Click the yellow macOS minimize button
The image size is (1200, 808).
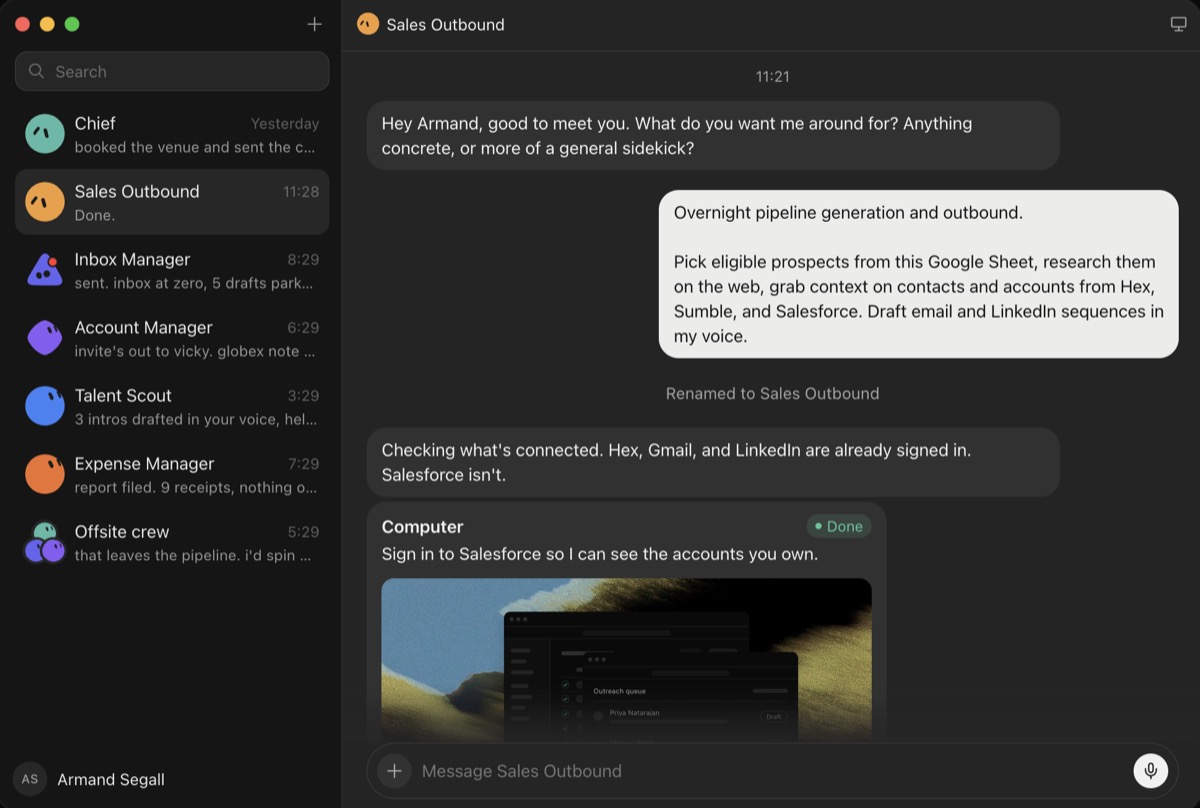click(x=47, y=24)
